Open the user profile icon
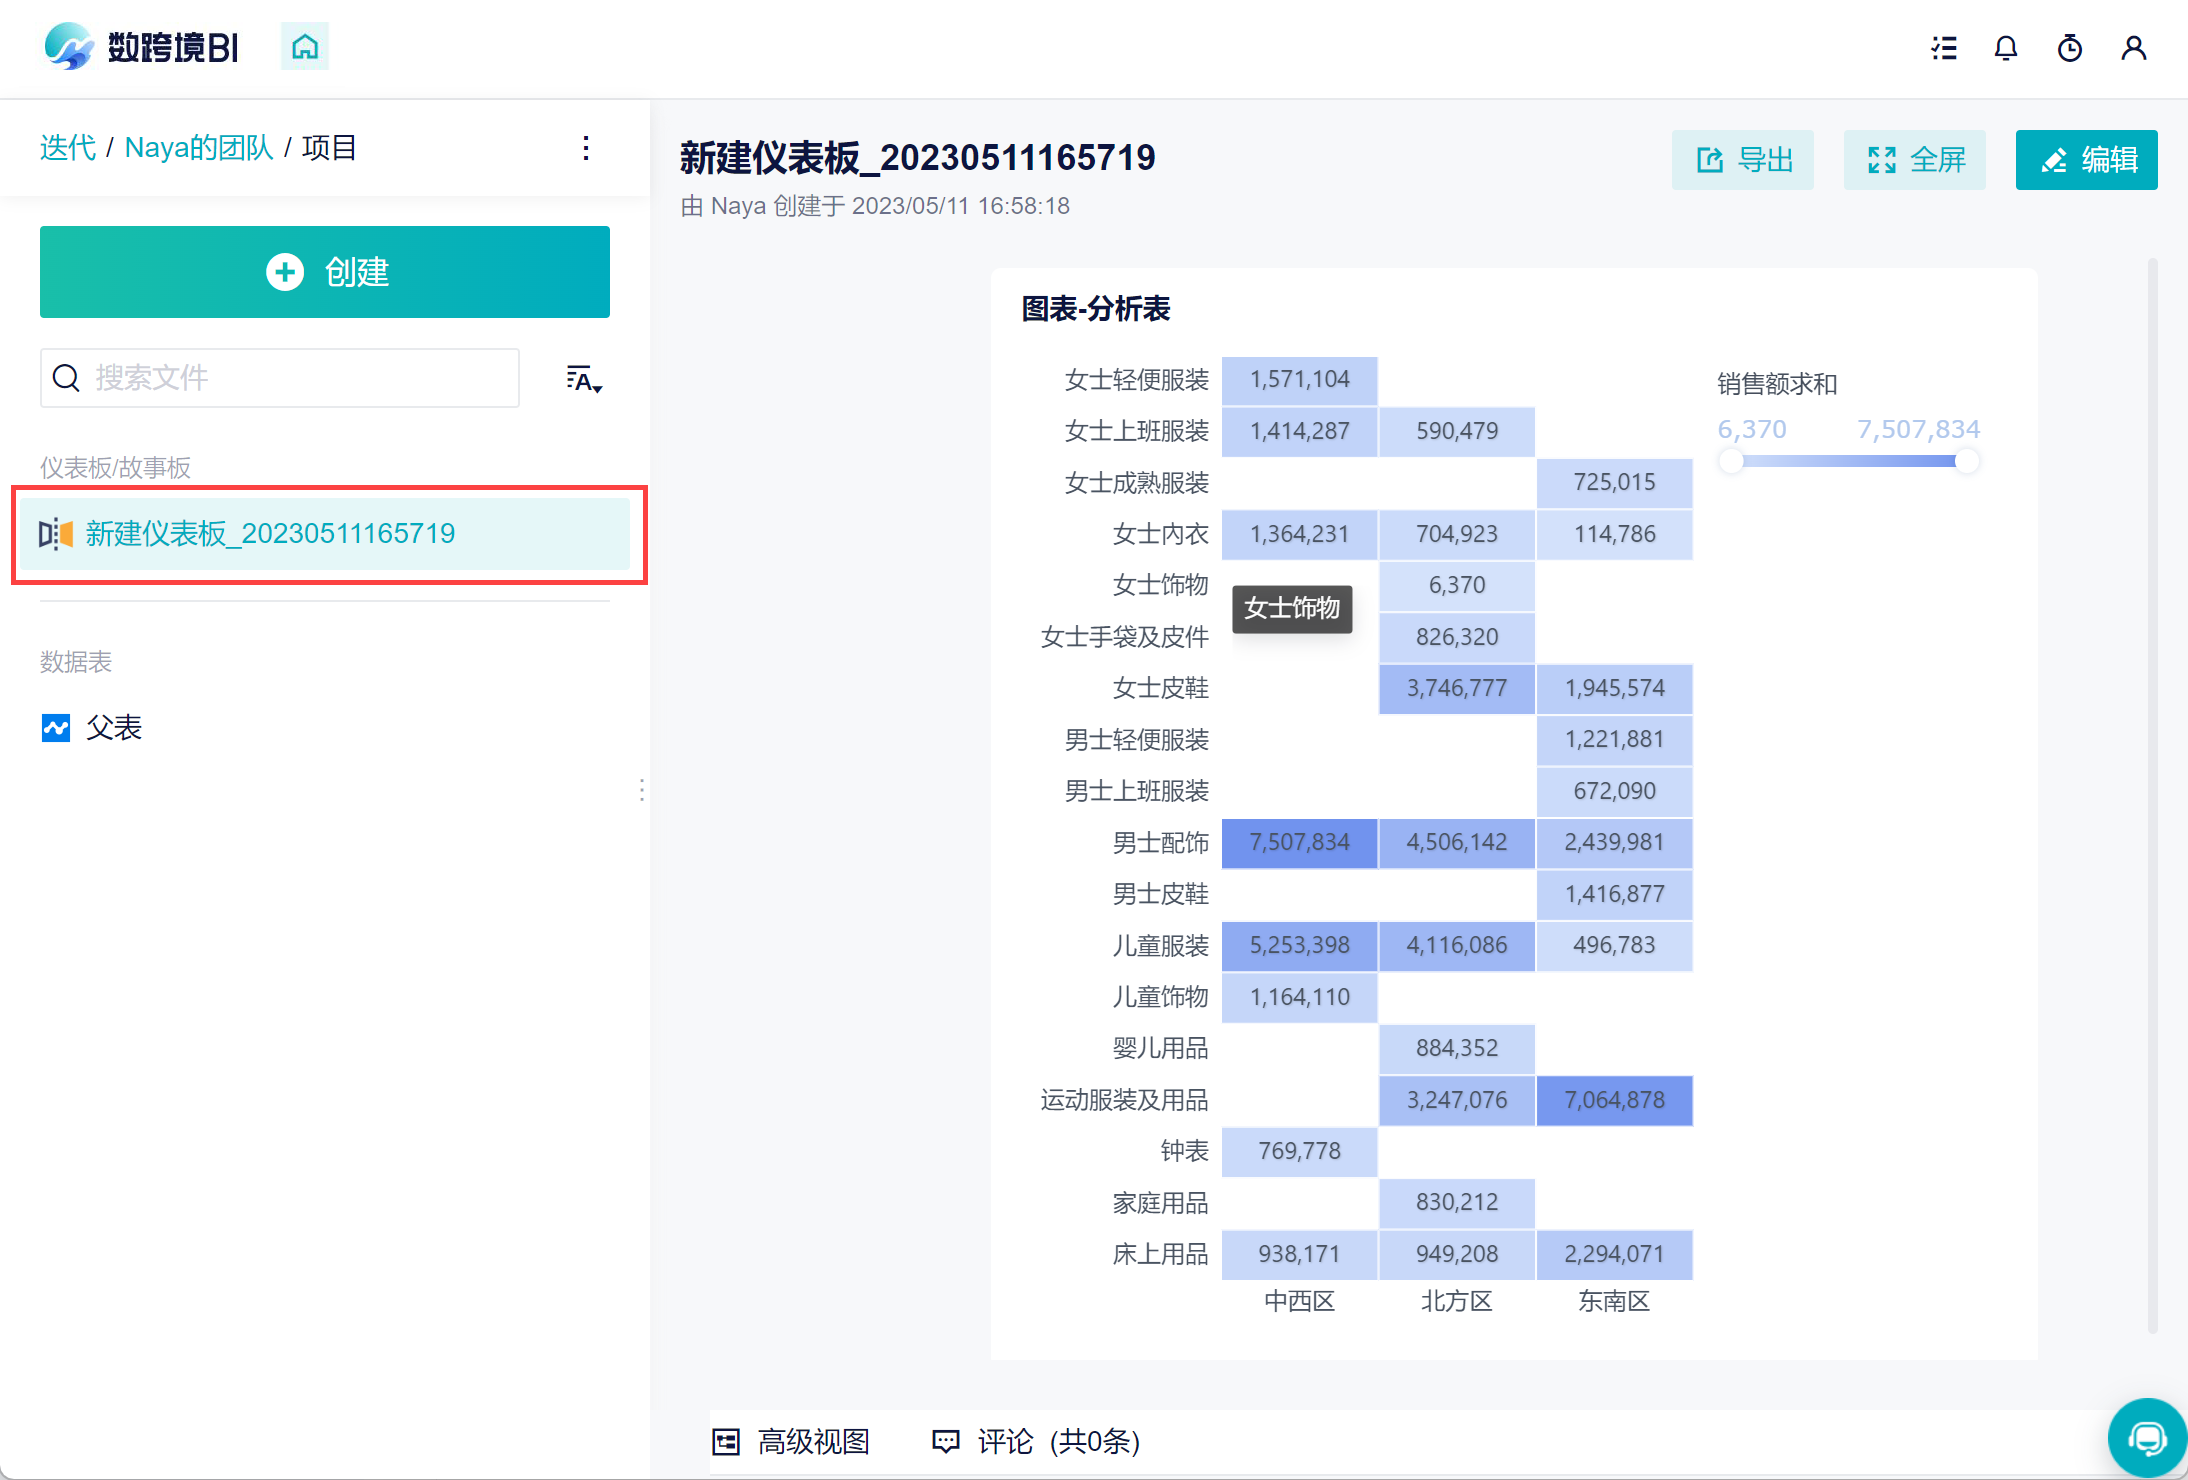 click(2134, 48)
